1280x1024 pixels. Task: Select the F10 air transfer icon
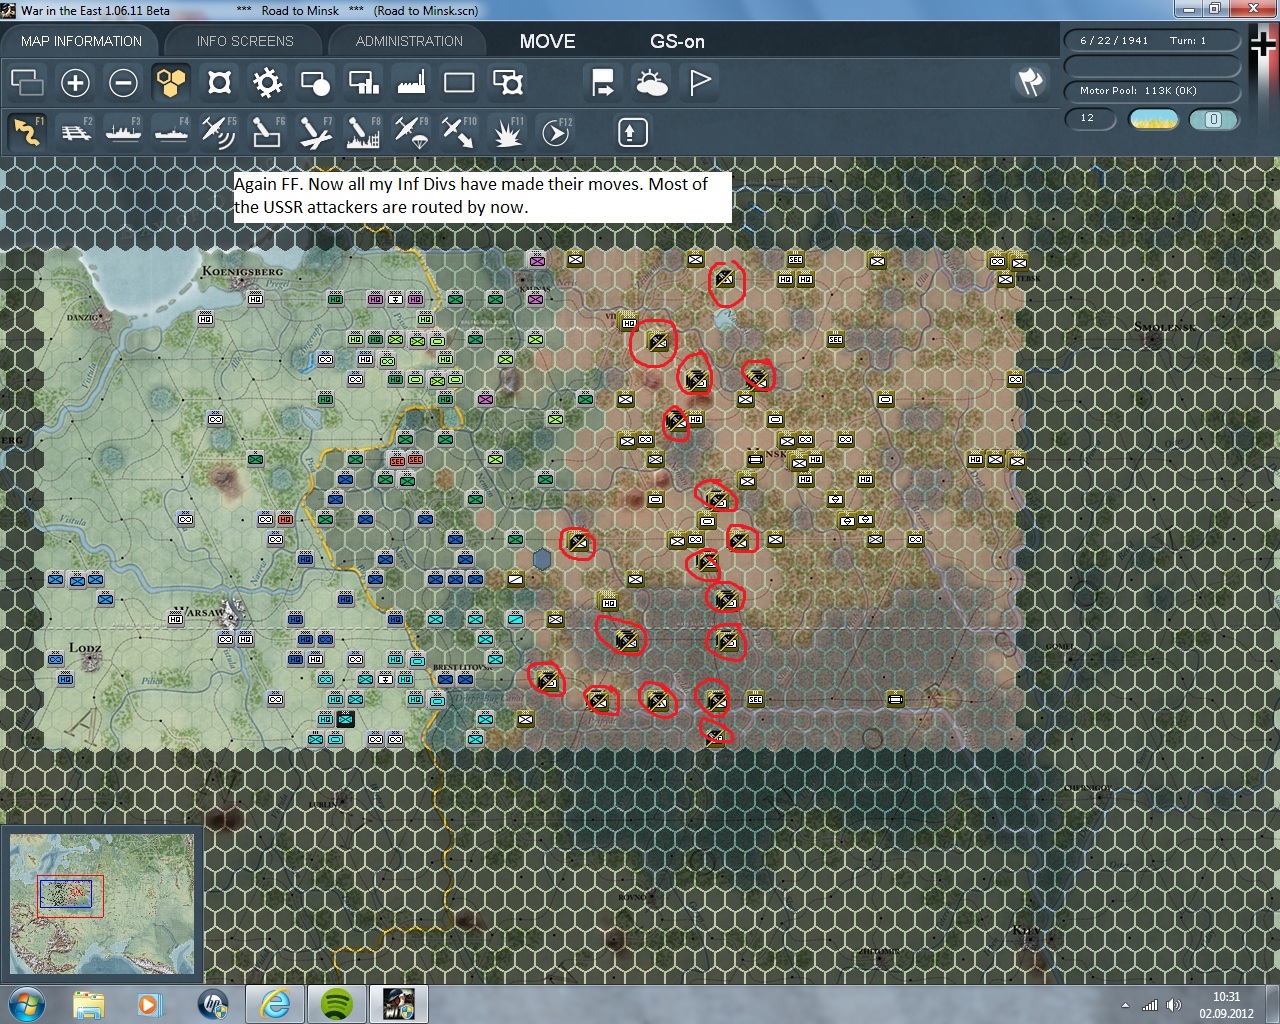[x=459, y=132]
